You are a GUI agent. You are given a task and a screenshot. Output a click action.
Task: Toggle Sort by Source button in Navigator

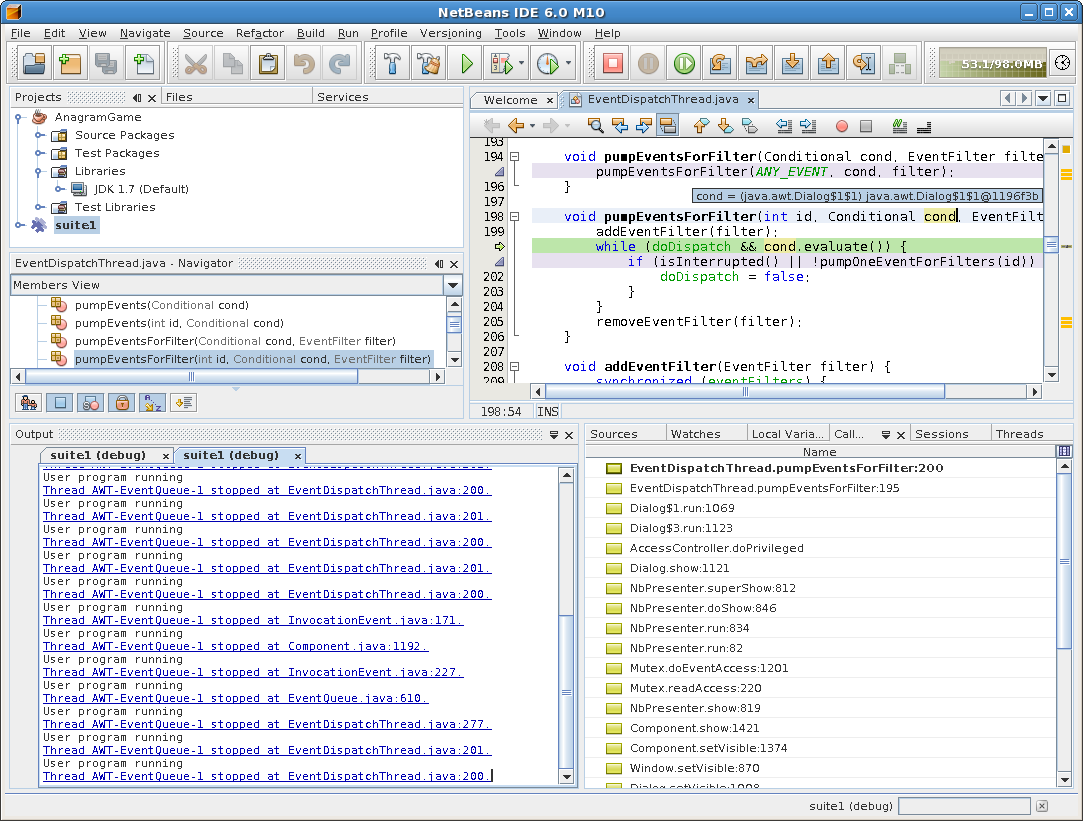click(x=184, y=403)
